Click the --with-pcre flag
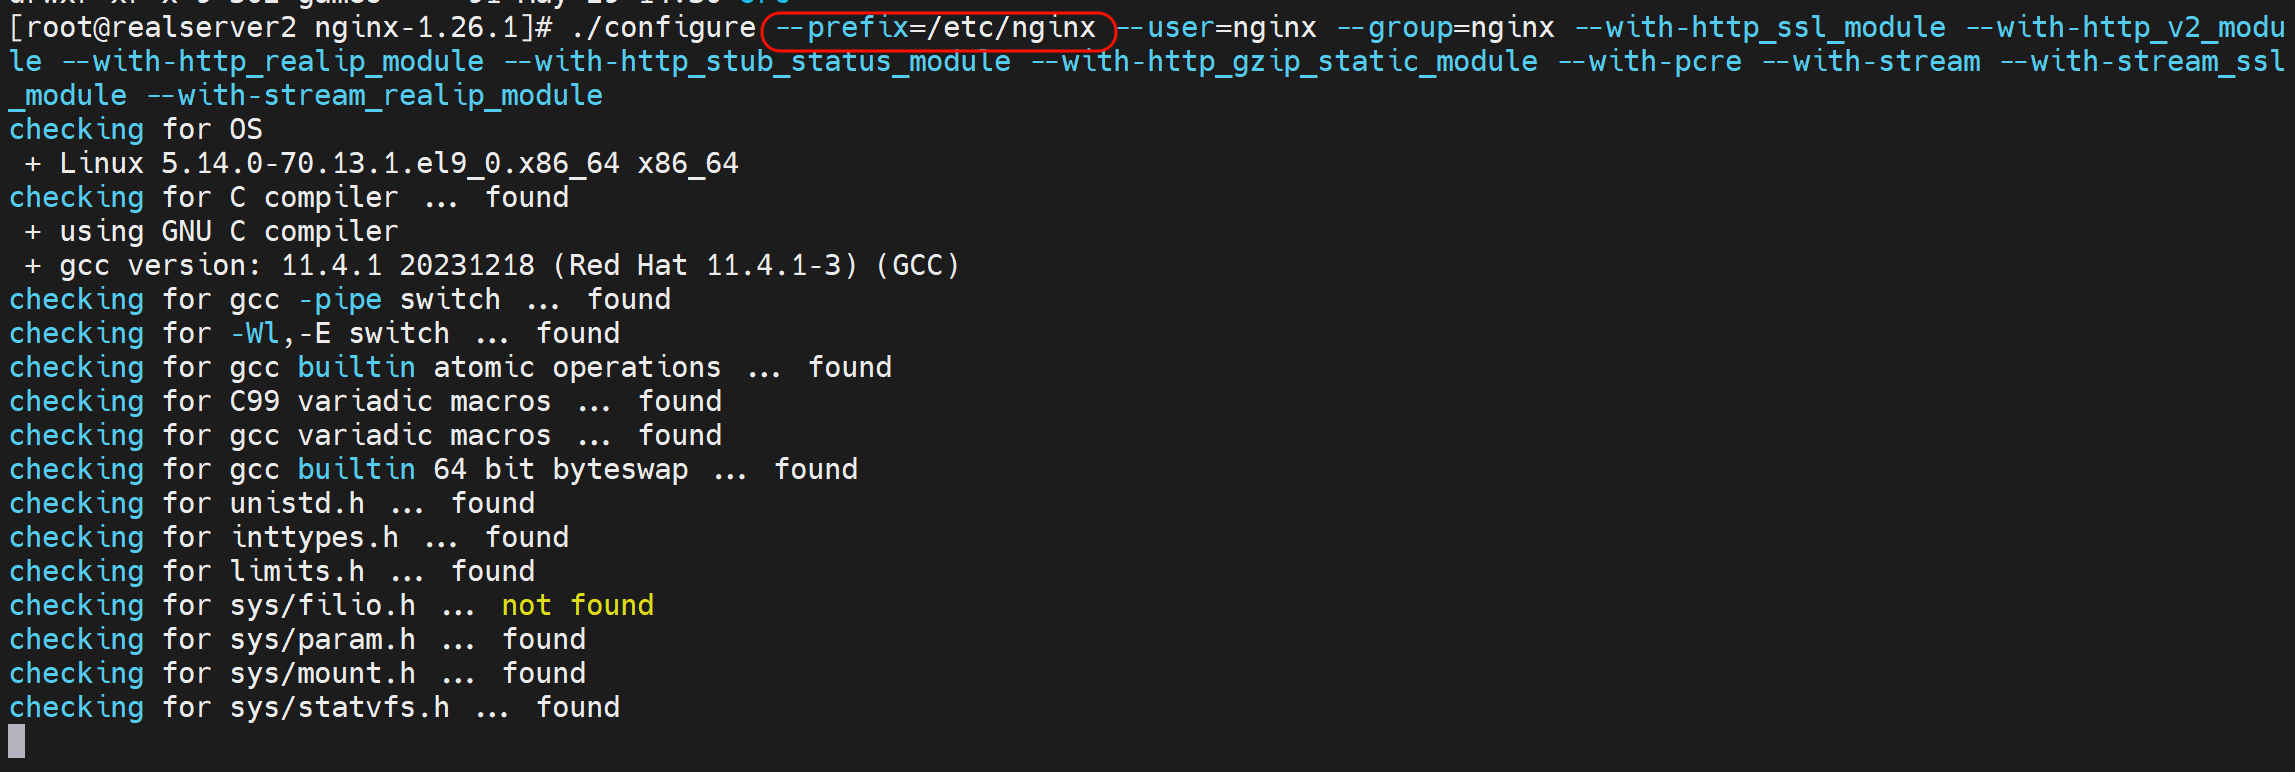2295x772 pixels. (x=1649, y=62)
